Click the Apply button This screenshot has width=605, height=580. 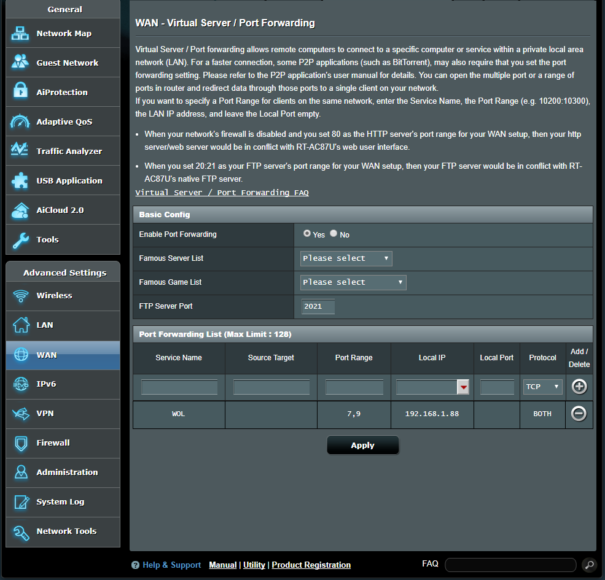(363, 445)
